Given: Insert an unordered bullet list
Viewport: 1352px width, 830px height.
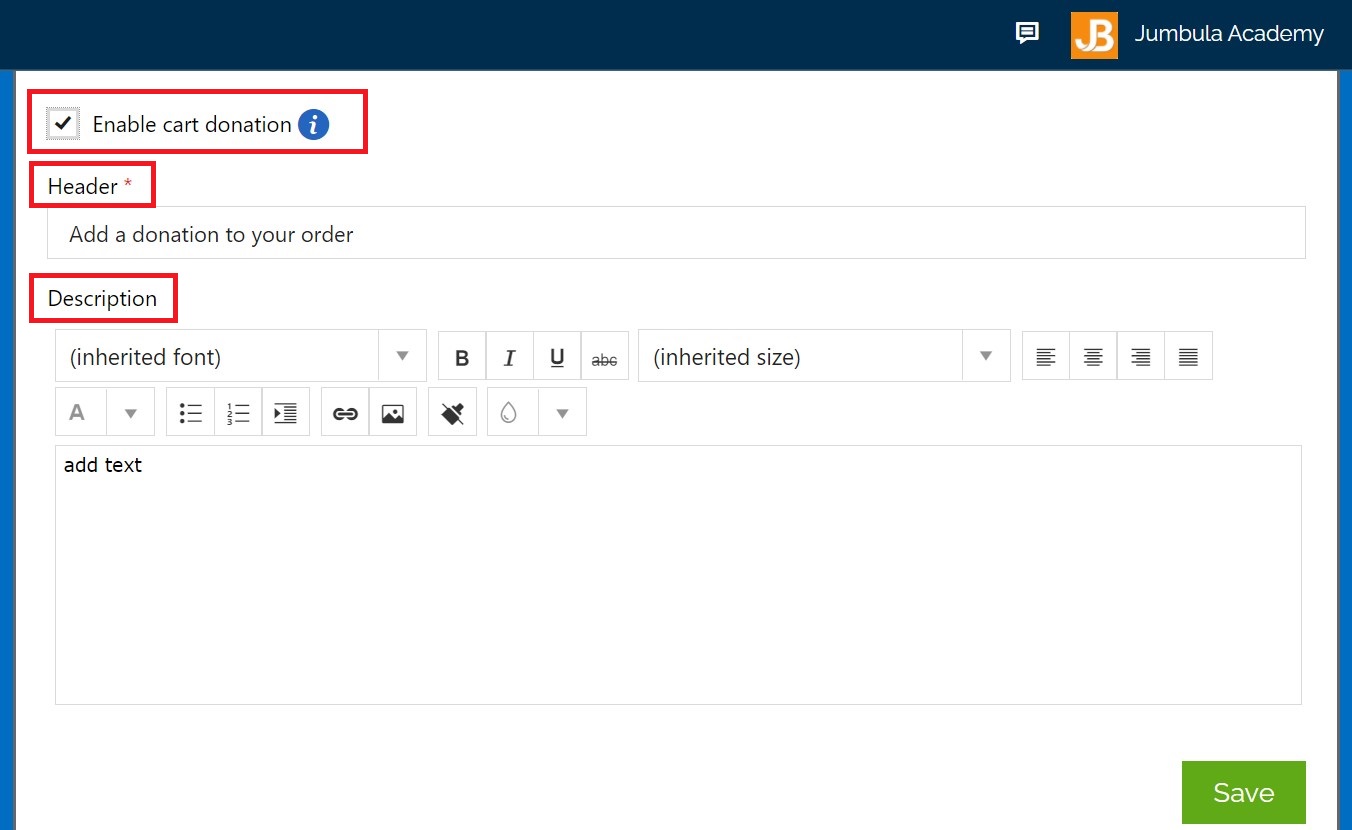Looking at the screenshot, I should (191, 412).
